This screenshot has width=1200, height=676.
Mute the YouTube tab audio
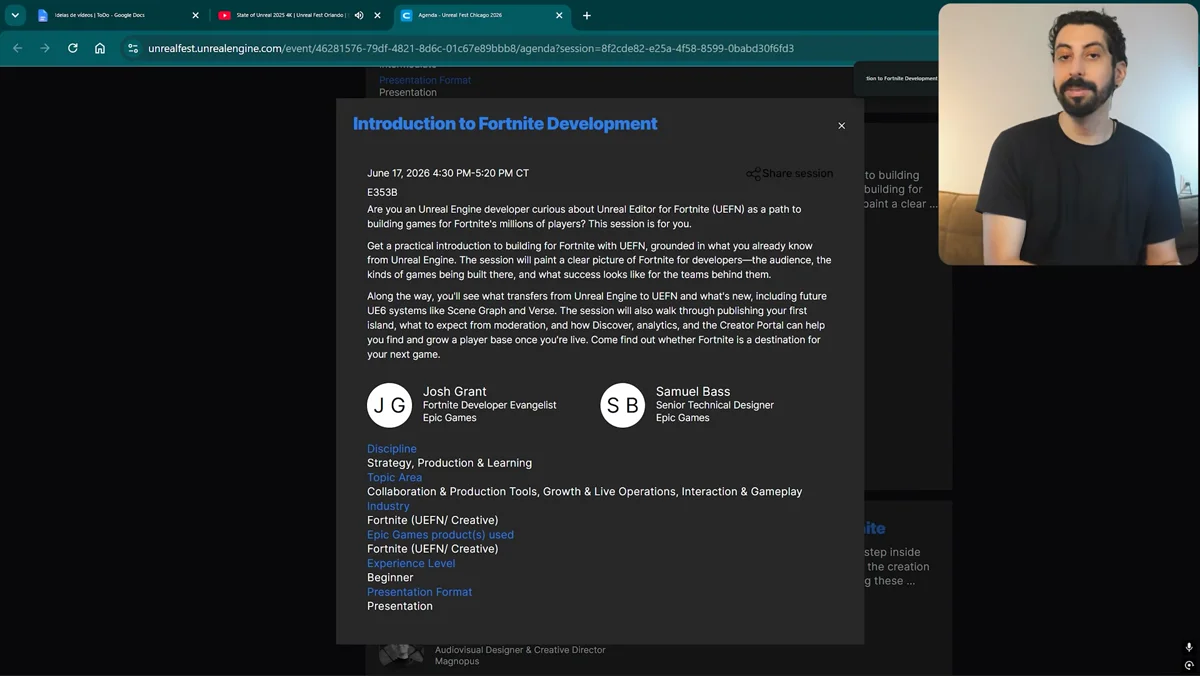(x=359, y=15)
